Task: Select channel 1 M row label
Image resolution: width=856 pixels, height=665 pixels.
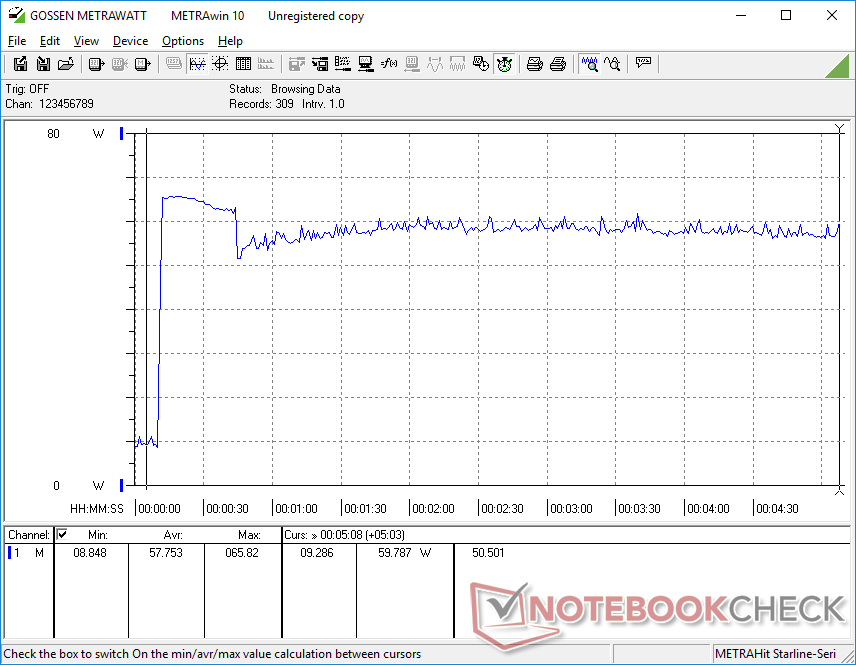Action: pyautogui.click(x=28, y=553)
